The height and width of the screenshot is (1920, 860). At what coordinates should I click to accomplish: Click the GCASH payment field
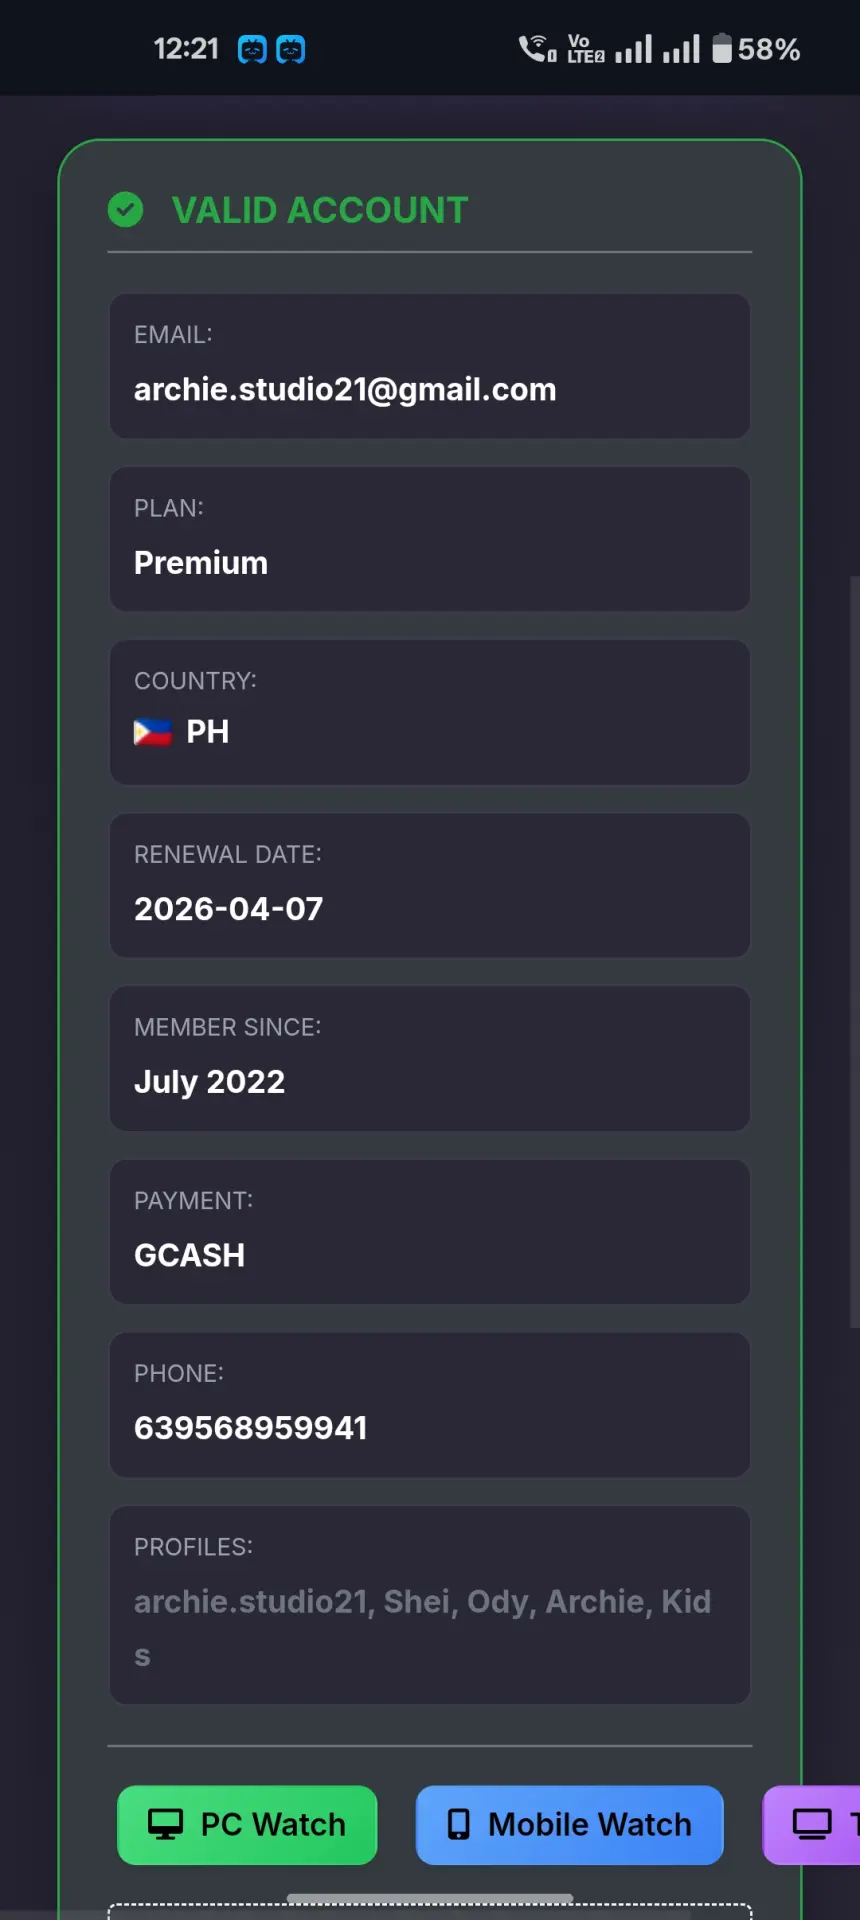430,1231
